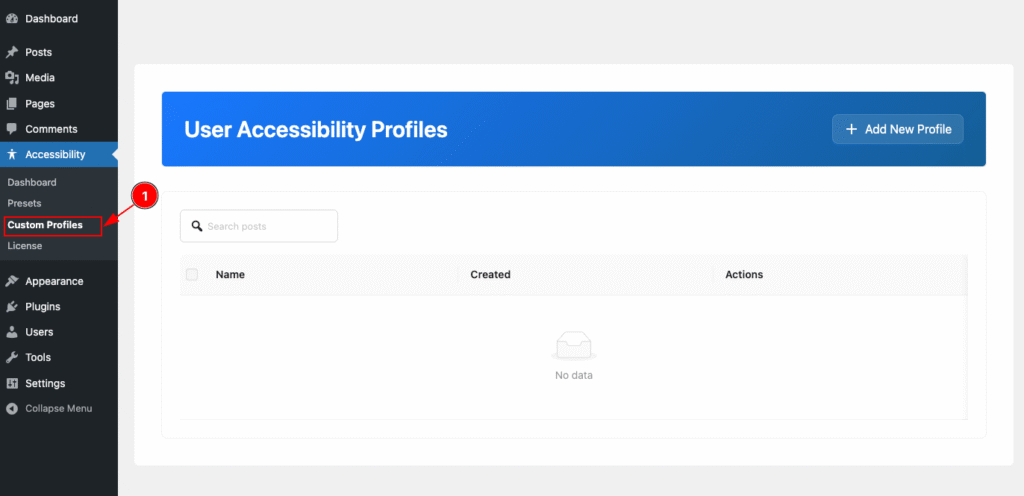Click the Comments speech bubble icon

pos(12,129)
